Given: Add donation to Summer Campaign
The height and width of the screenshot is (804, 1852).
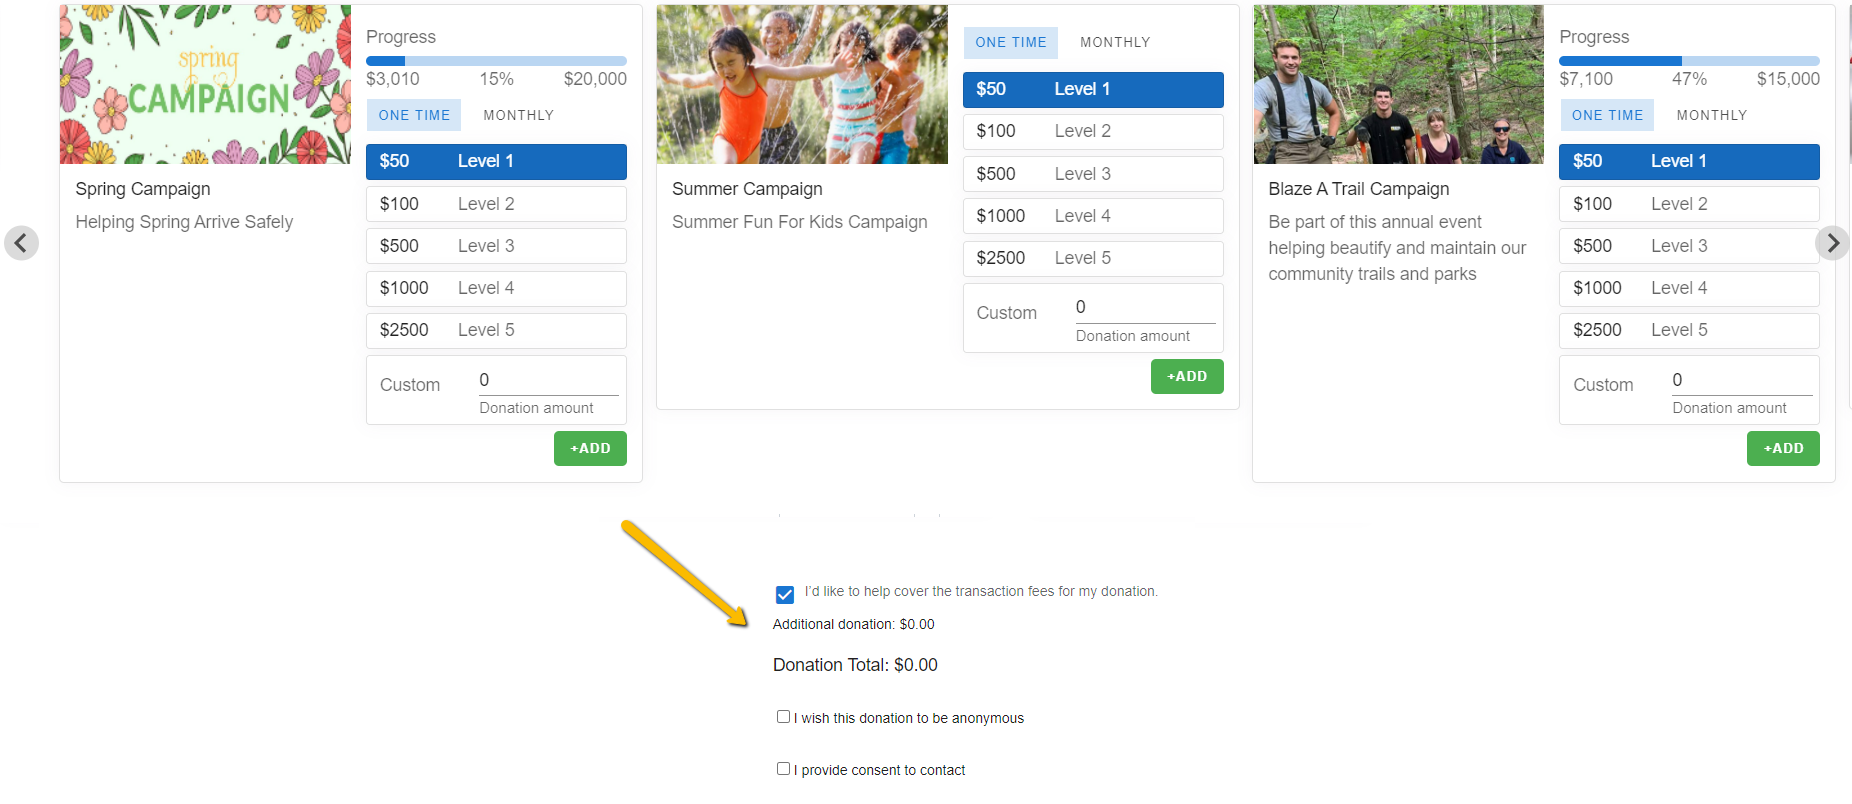Looking at the screenshot, I should [1187, 376].
